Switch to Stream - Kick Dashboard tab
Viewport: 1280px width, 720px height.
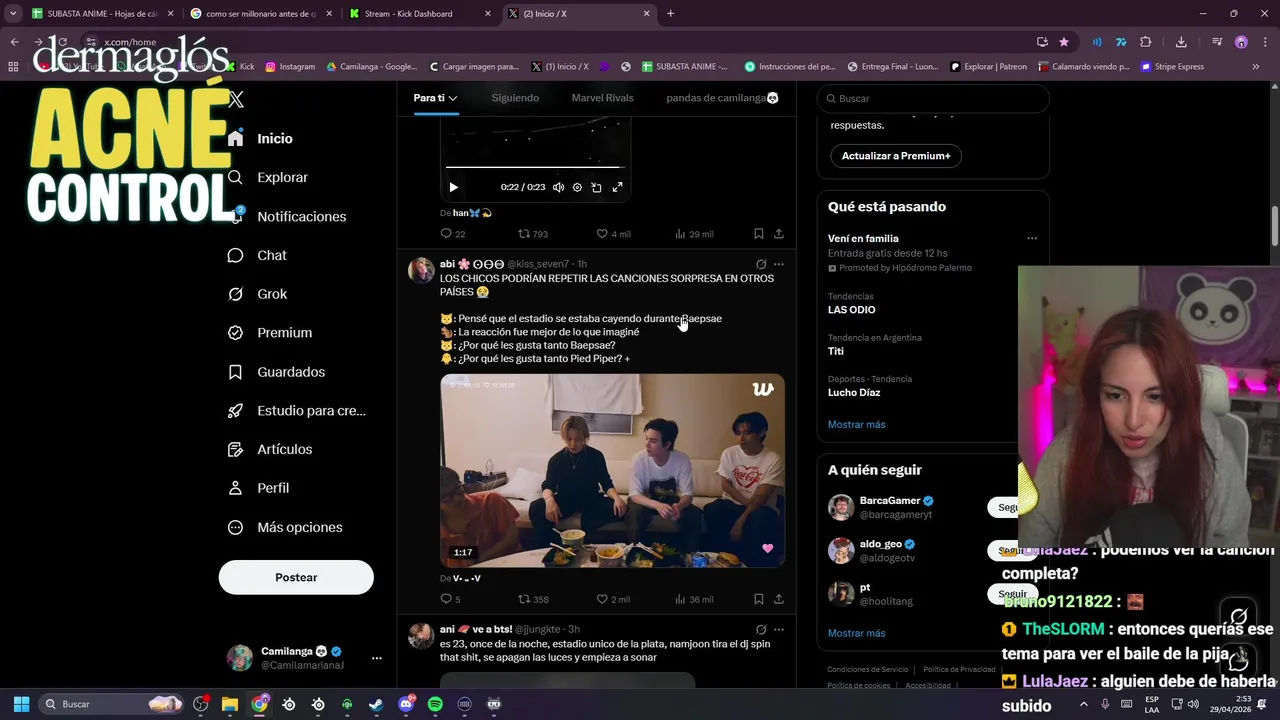pyautogui.click(x=418, y=14)
